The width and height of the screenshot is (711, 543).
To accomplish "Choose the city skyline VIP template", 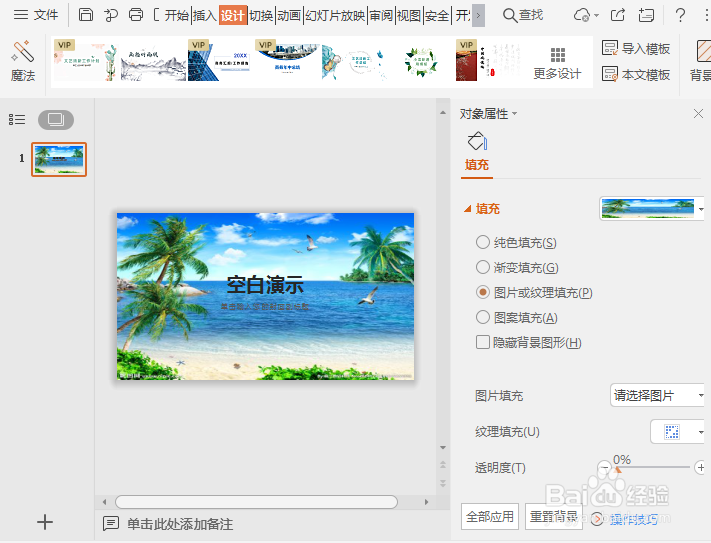I will [287, 62].
